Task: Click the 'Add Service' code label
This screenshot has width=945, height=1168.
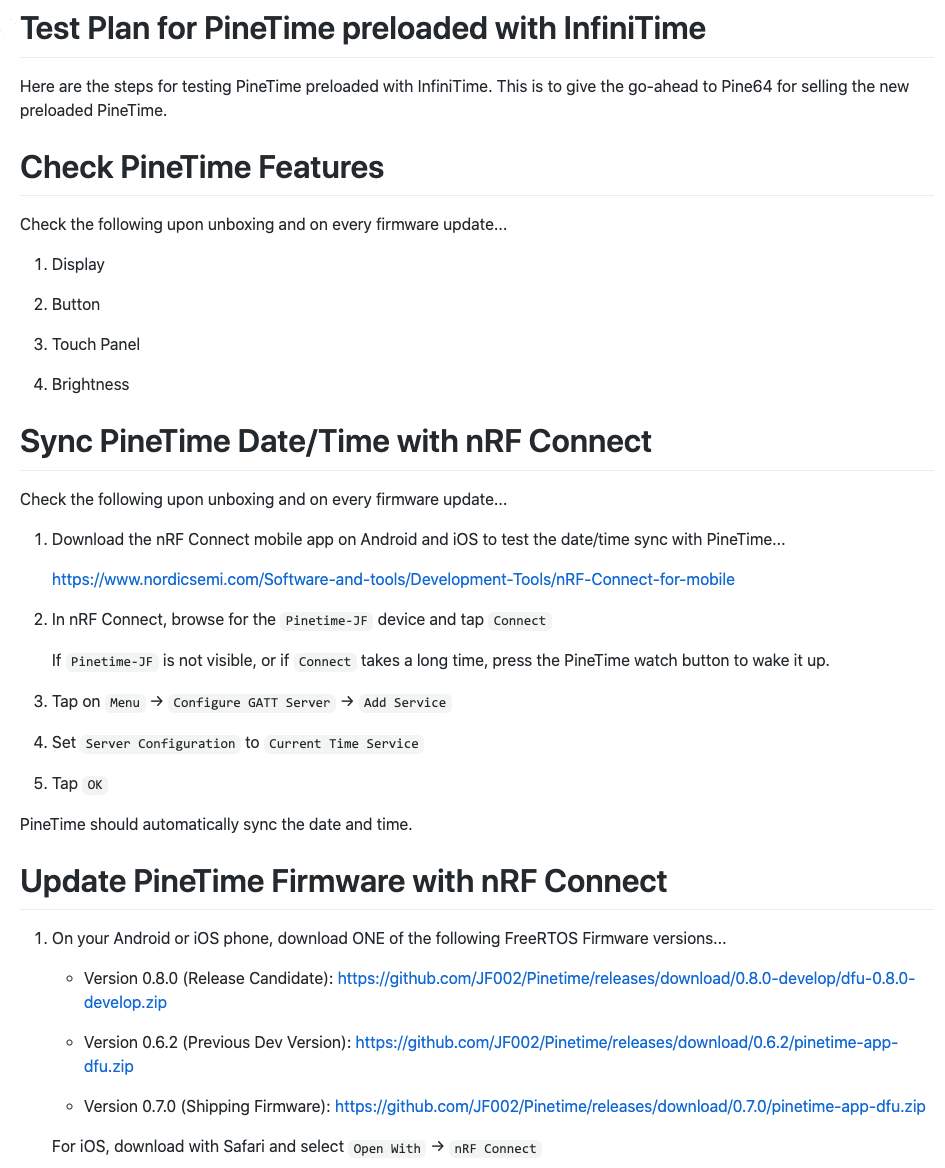Action: point(405,703)
